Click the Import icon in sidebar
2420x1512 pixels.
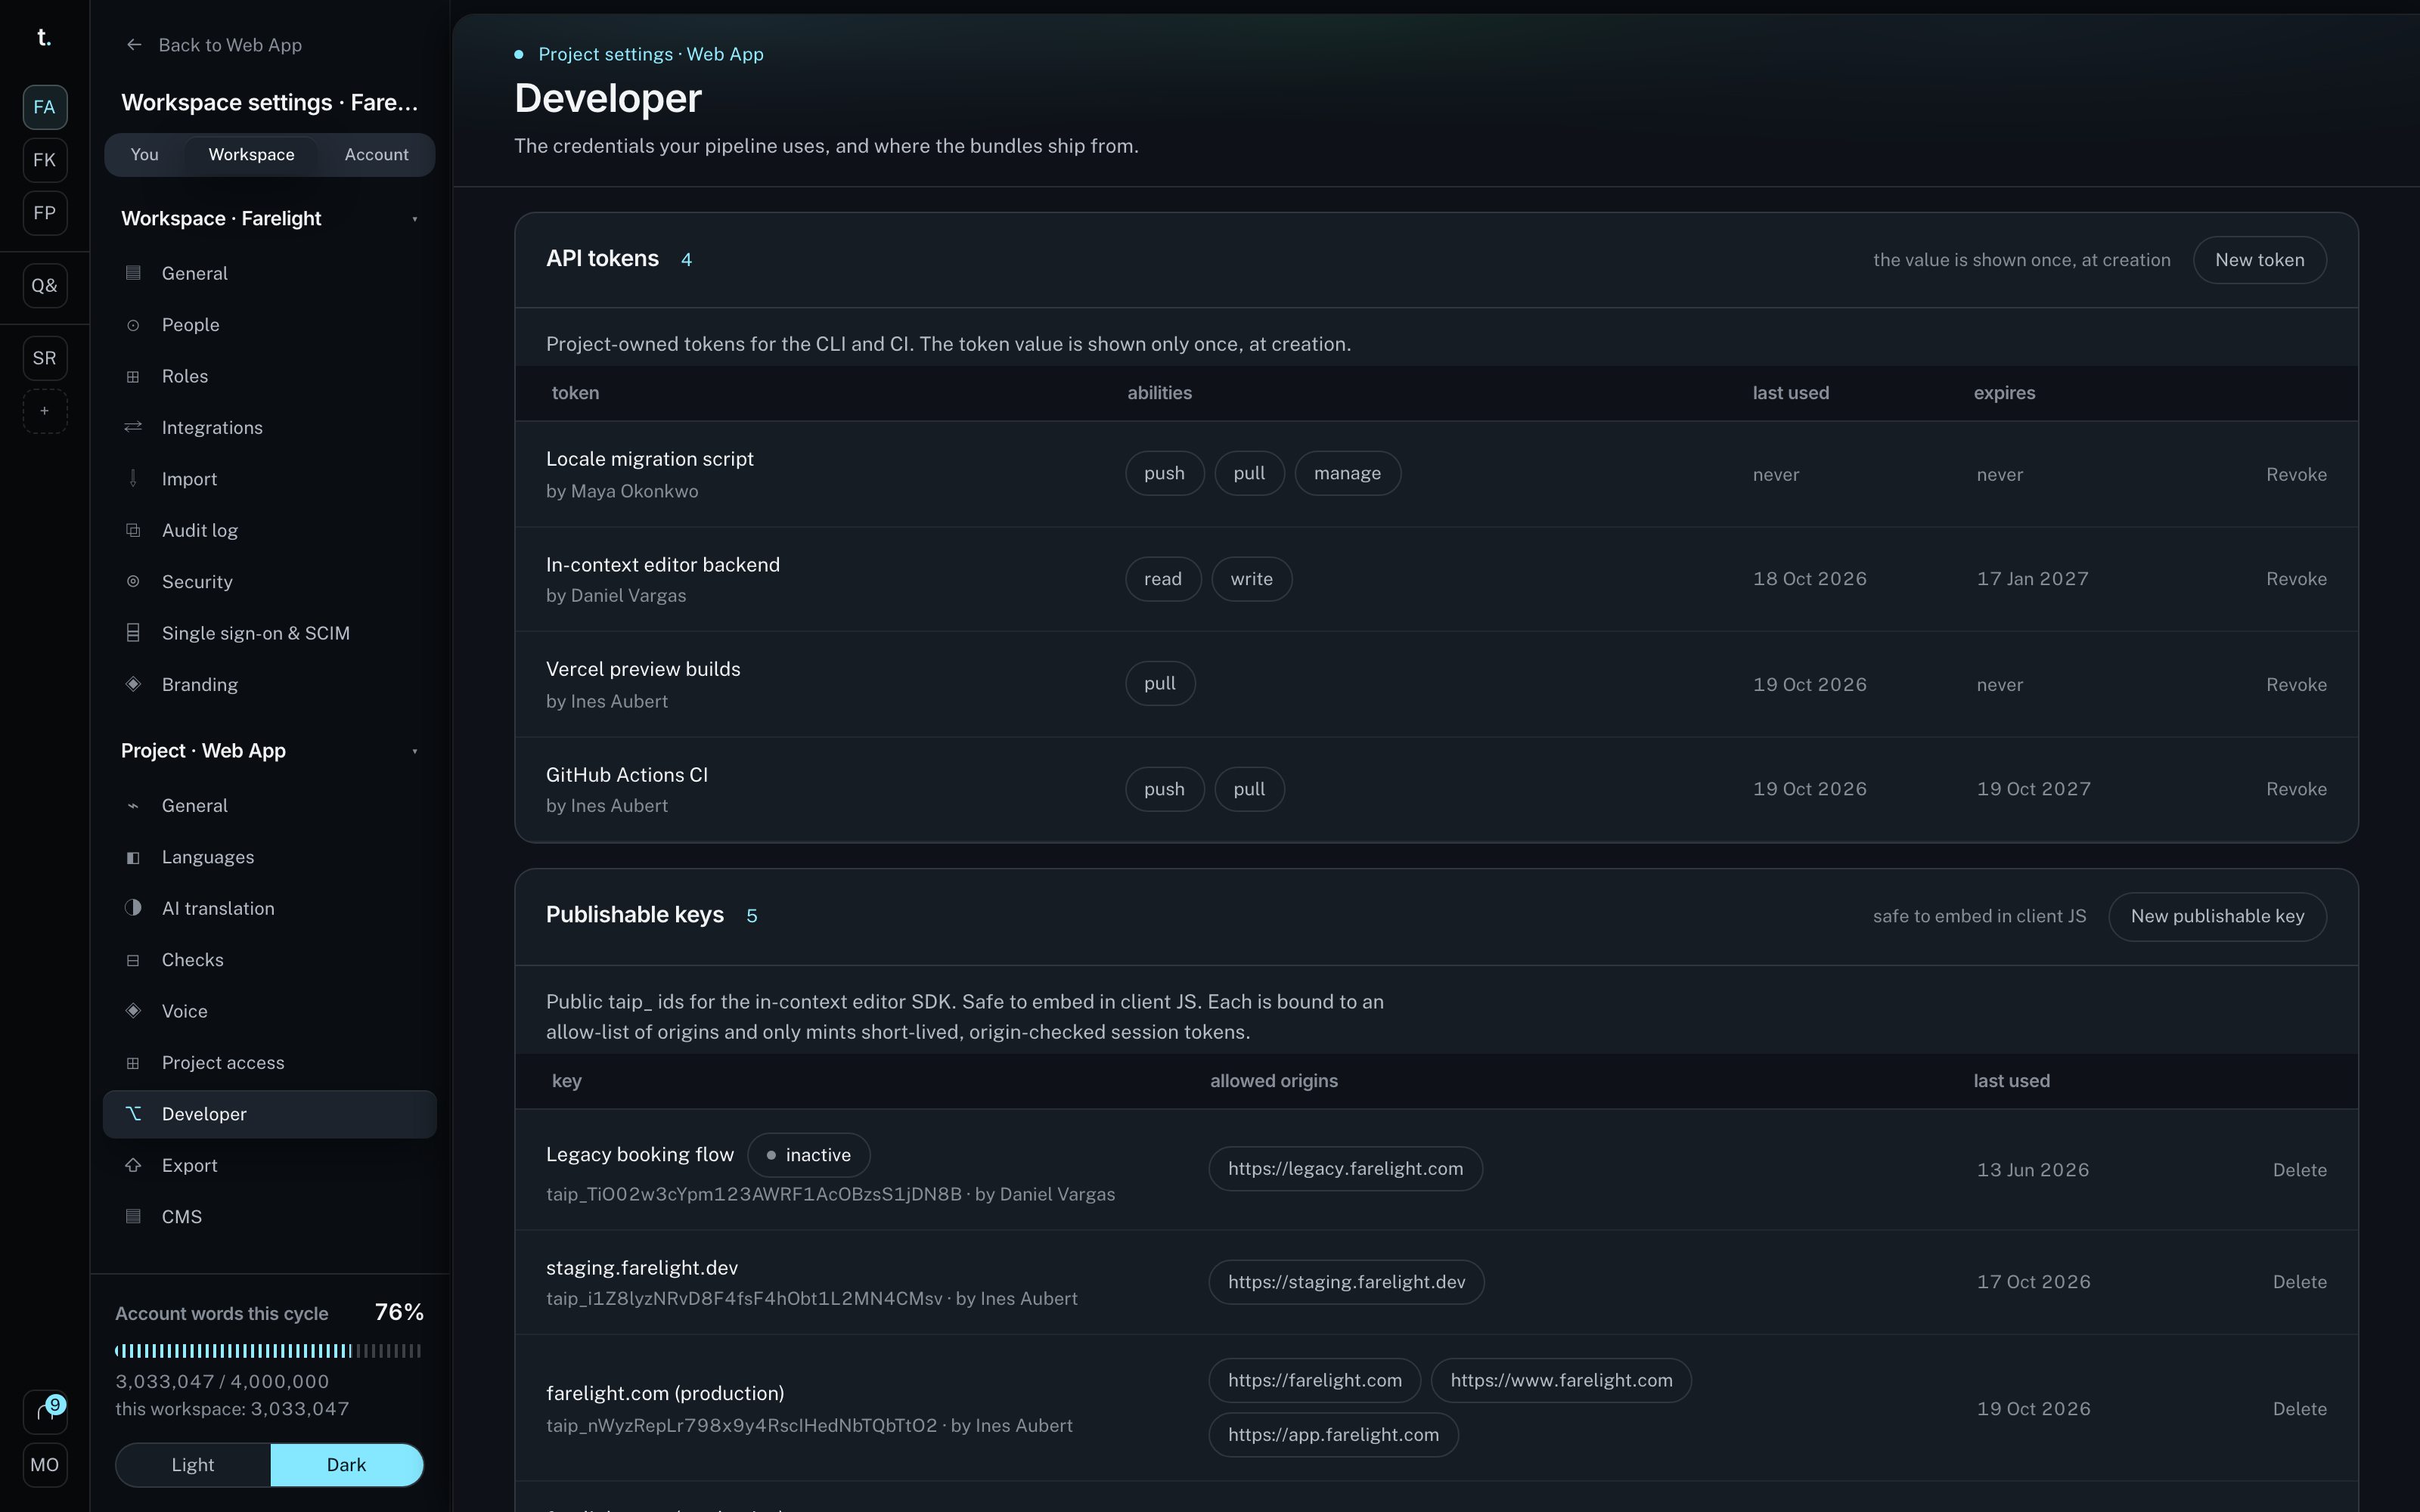tap(133, 479)
